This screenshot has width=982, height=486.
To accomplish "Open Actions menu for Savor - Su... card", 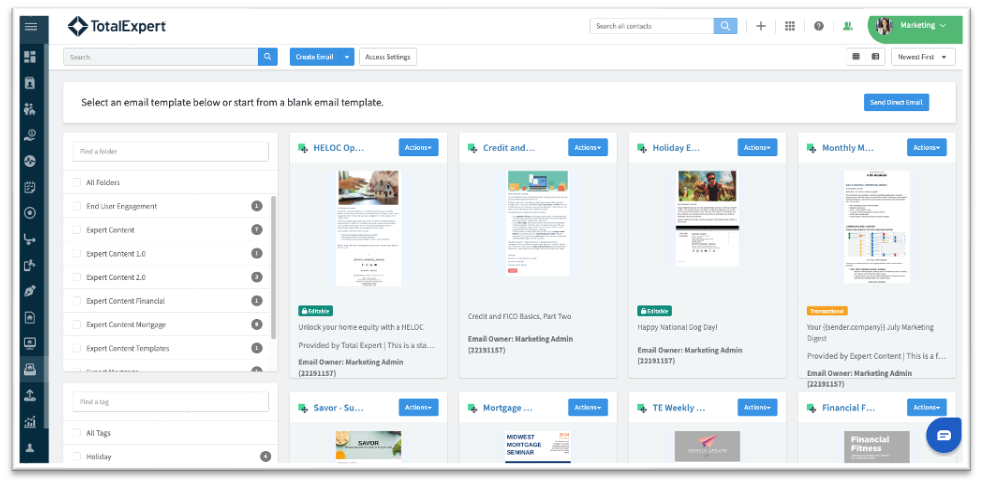I will (418, 408).
